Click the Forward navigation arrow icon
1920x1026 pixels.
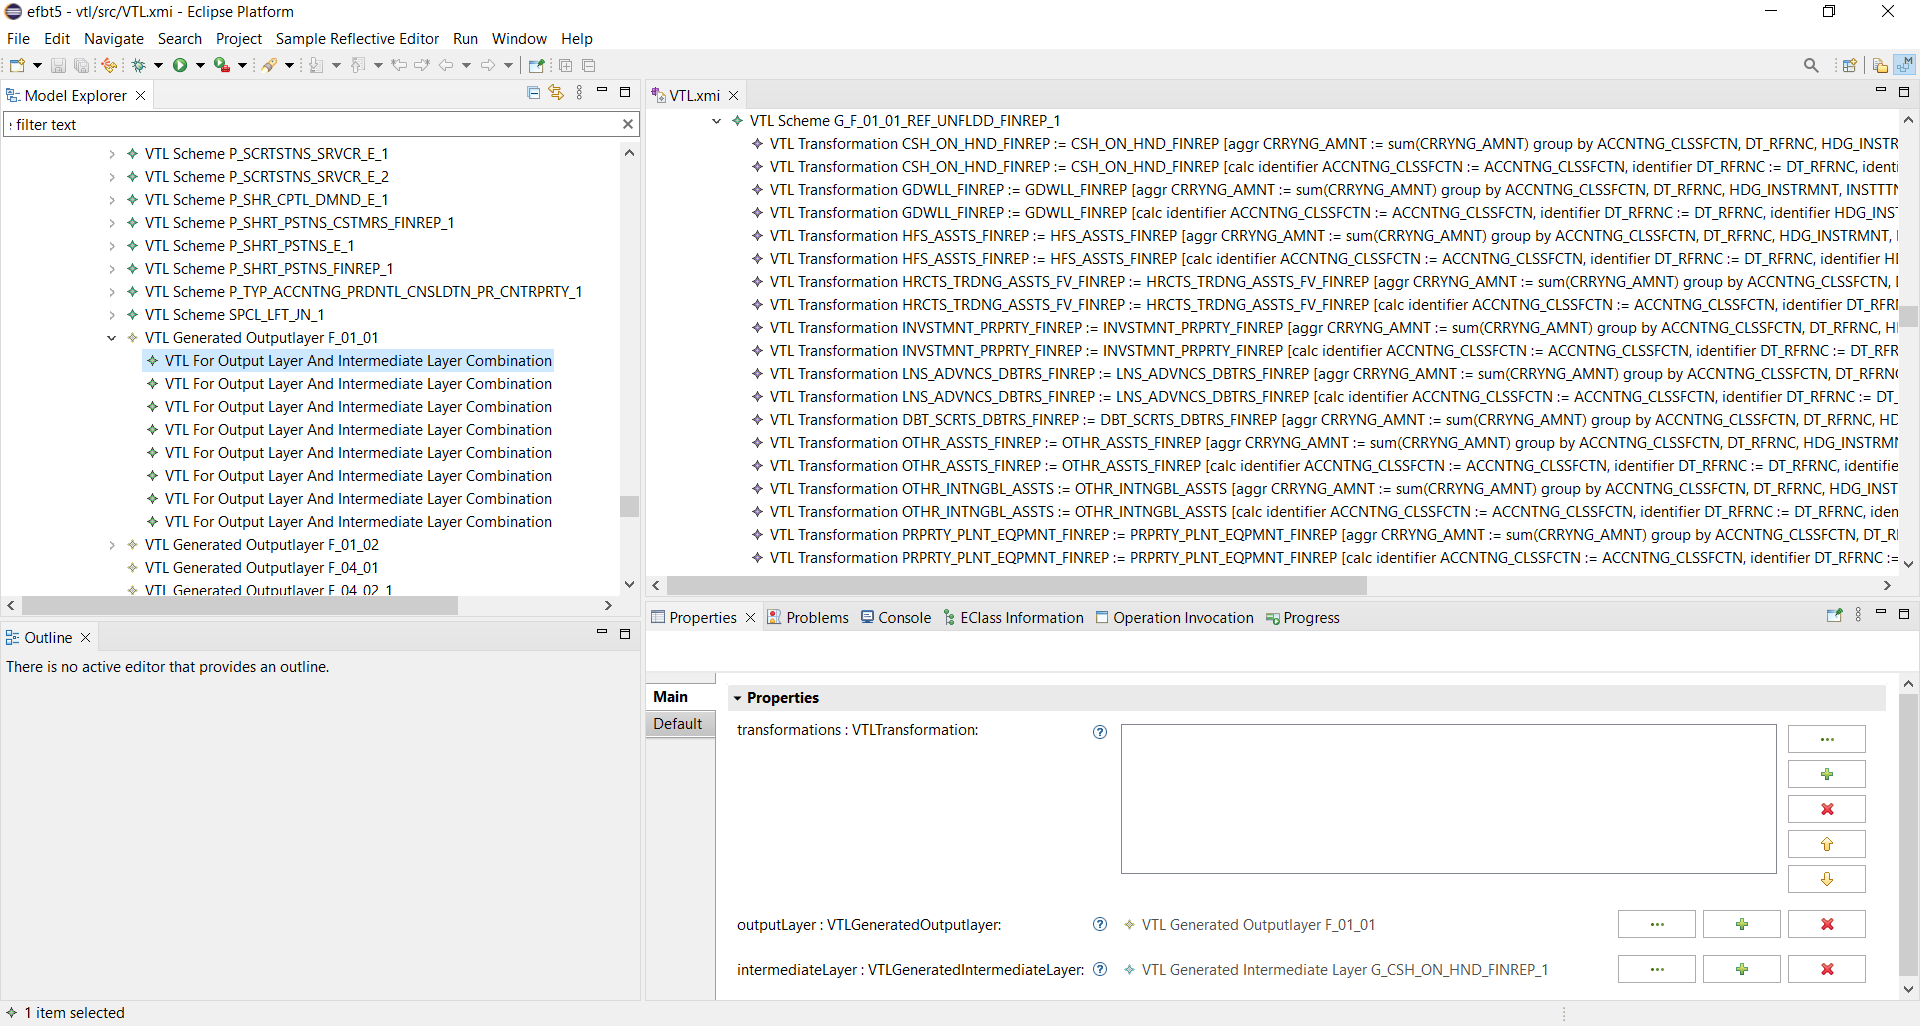coord(488,65)
